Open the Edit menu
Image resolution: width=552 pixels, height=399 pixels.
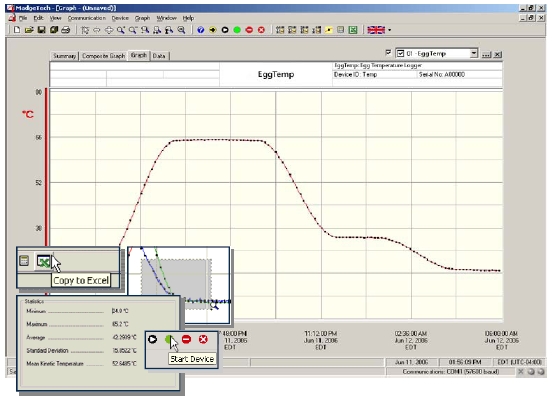click(x=38, y=18)
